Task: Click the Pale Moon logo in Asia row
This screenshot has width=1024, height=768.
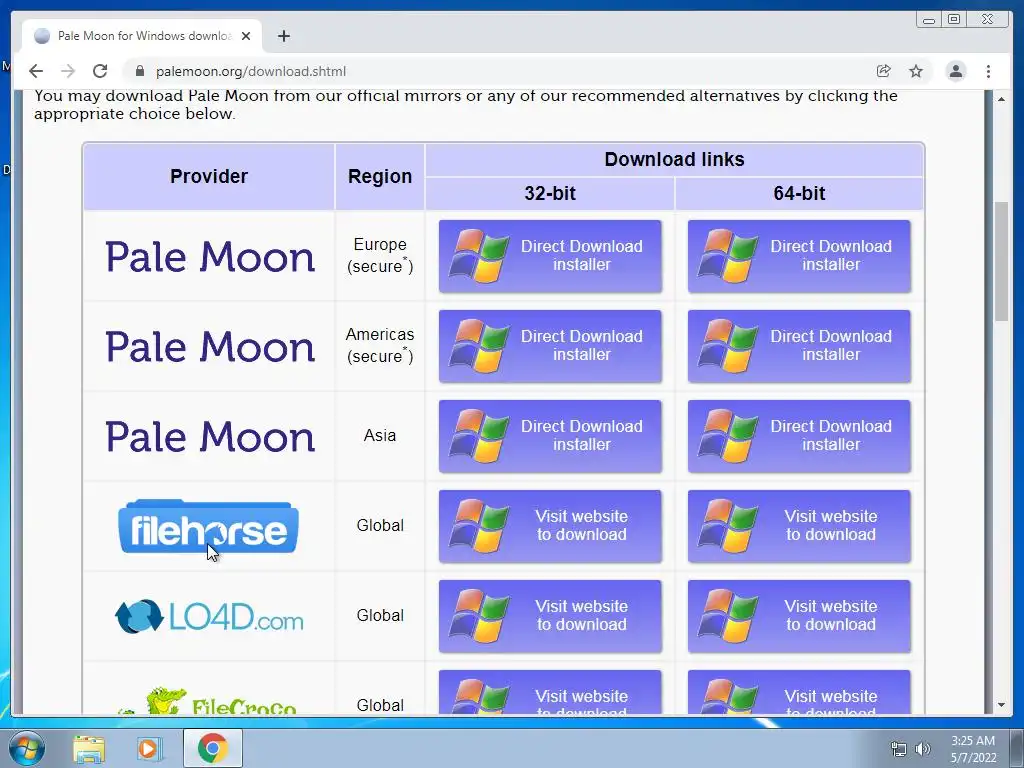Action: [210, 436]
